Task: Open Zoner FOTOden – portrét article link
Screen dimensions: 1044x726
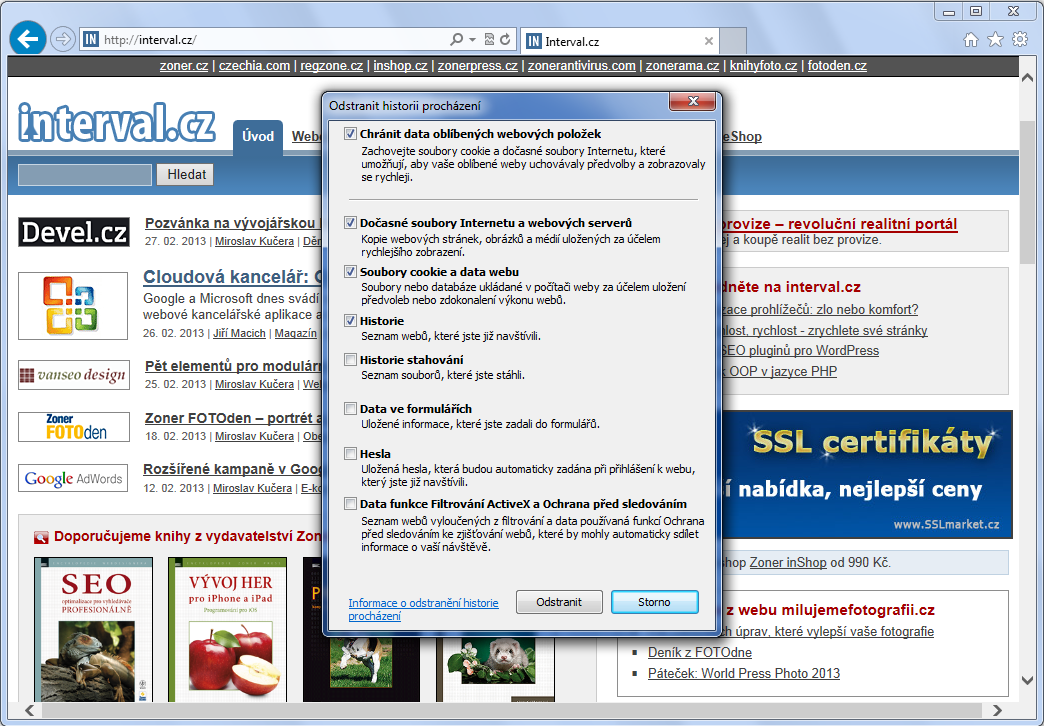Action: click(234, 418)
